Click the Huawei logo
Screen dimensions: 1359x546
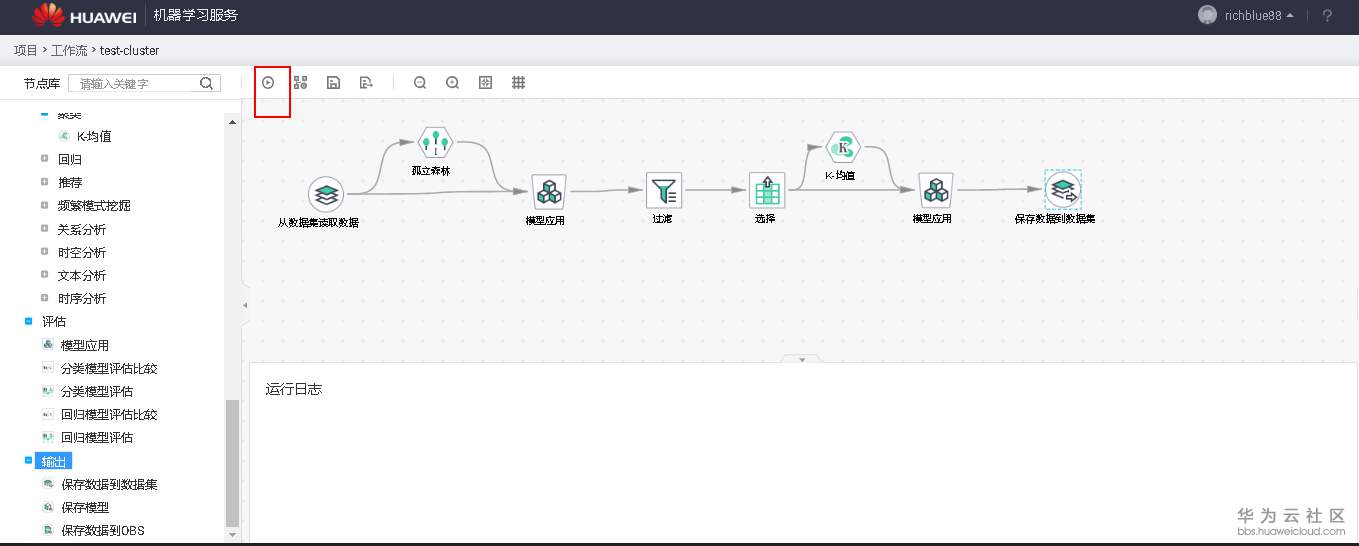click(x=85, y=15)
